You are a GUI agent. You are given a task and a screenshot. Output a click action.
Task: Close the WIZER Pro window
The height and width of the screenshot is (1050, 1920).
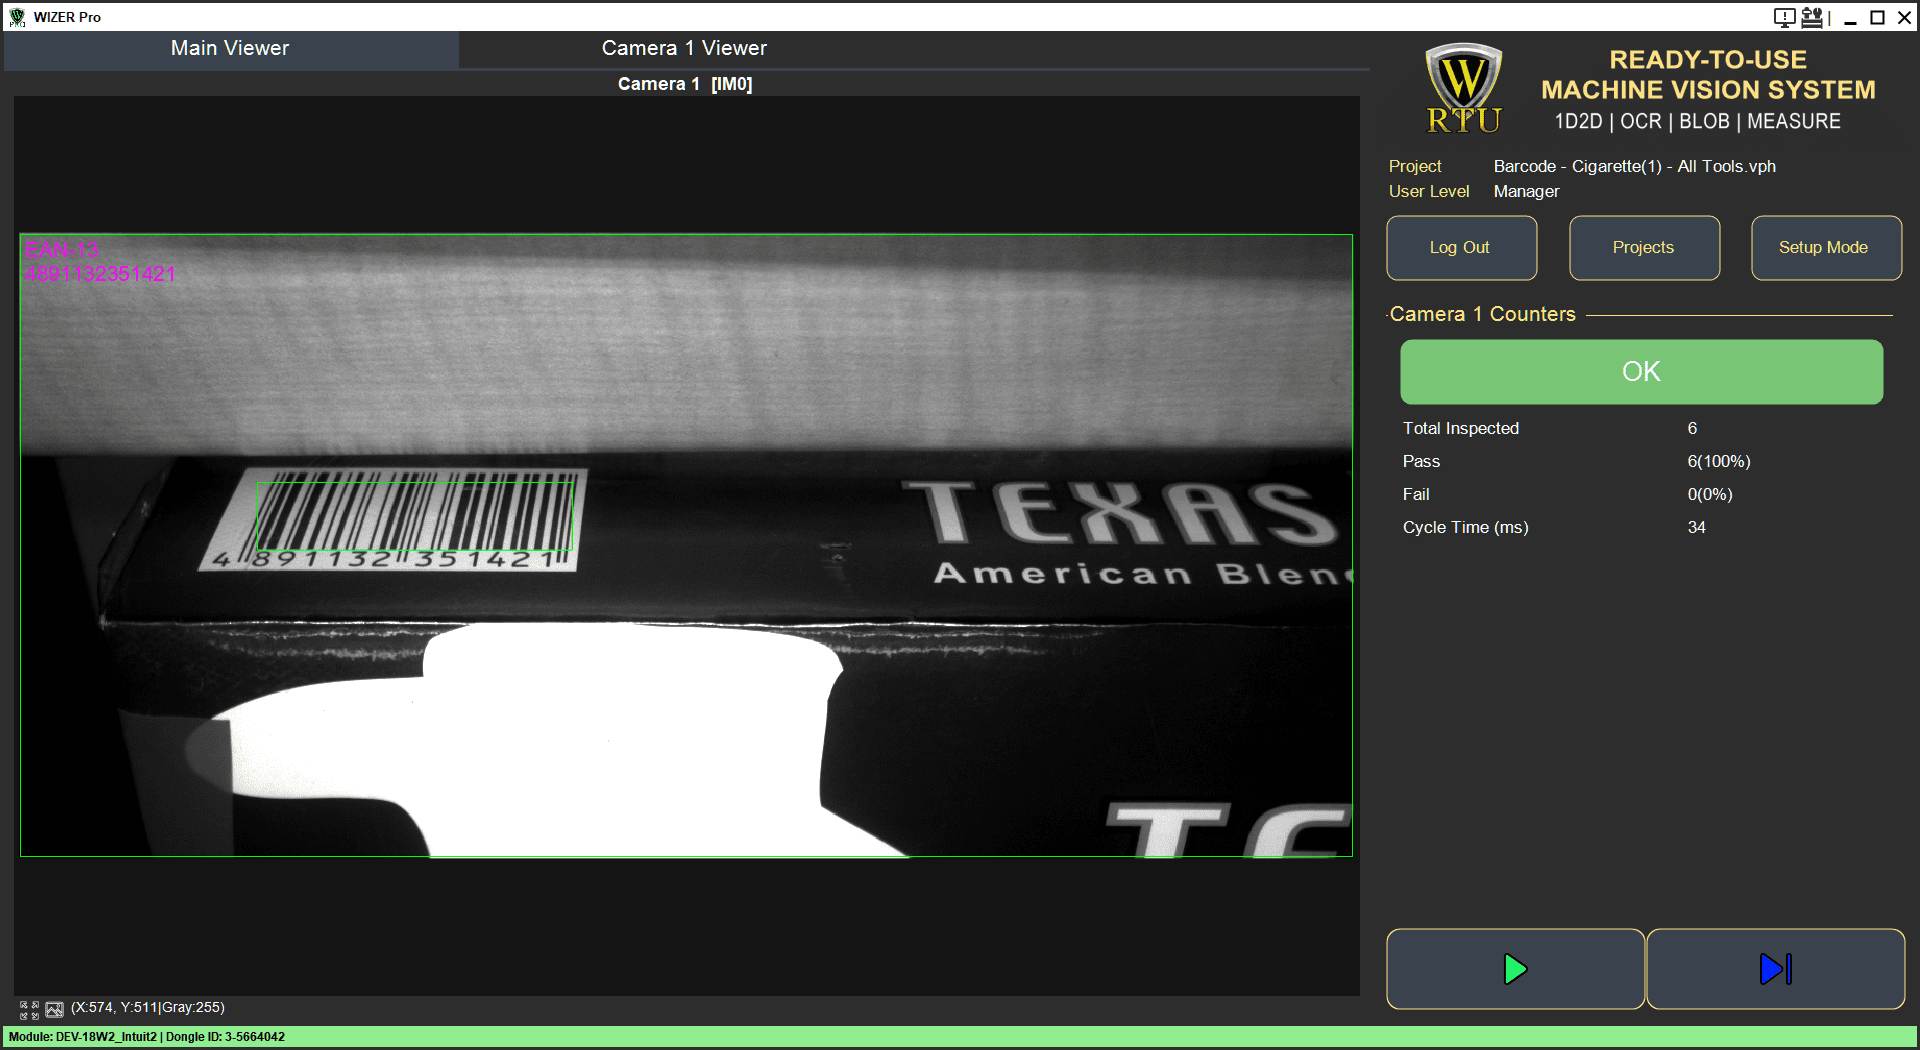tap(1905, 17)
